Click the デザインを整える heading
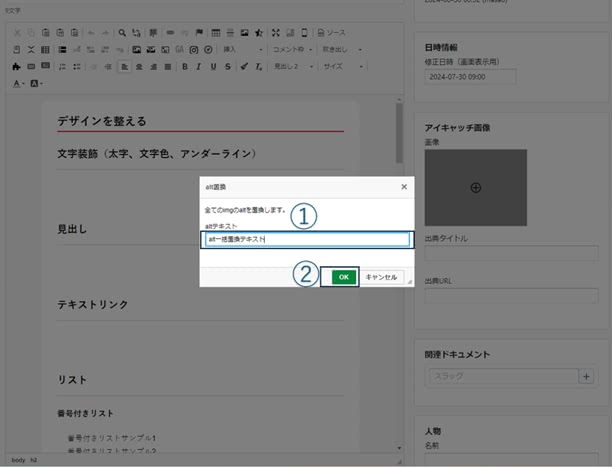 (102, 121)
